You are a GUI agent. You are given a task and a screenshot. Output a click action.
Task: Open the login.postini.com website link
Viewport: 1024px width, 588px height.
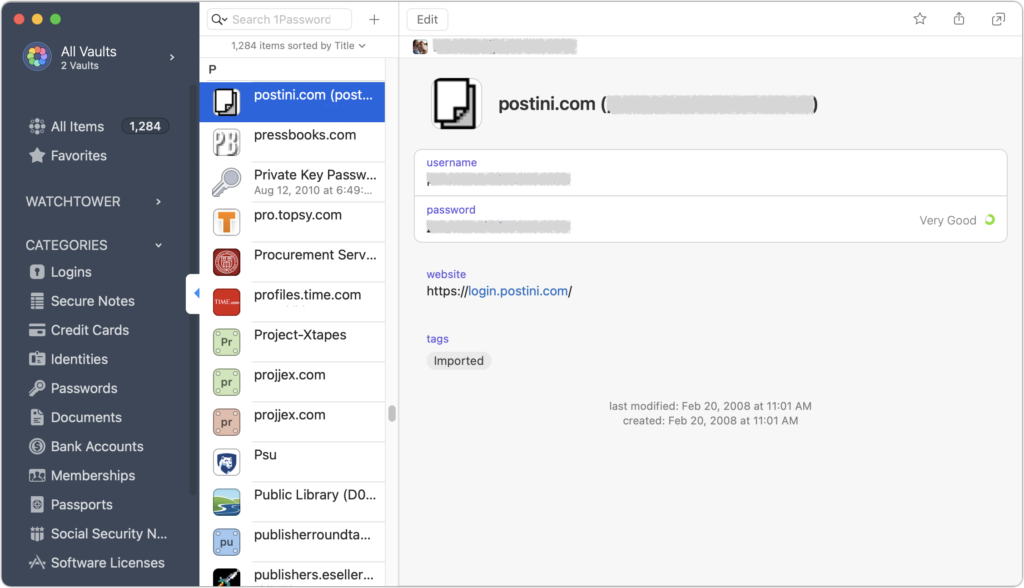tap(518, 291)
